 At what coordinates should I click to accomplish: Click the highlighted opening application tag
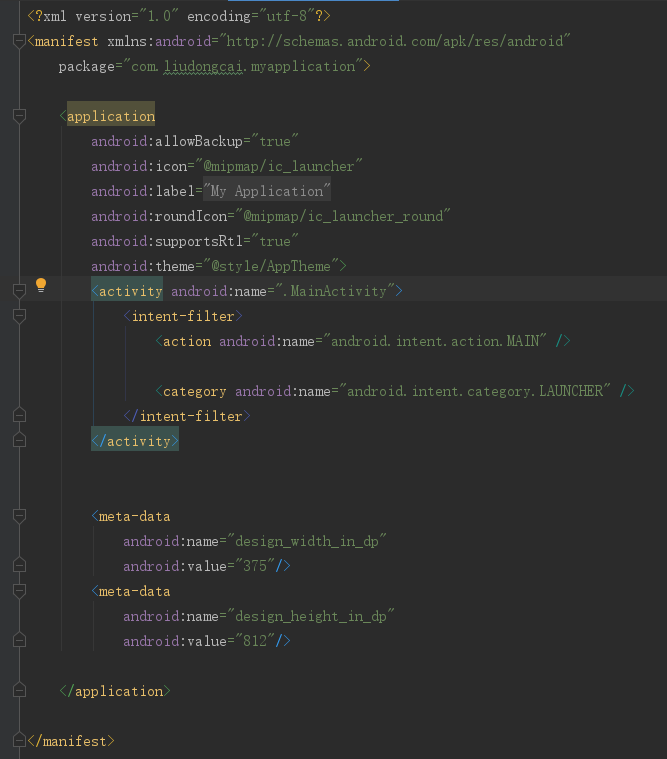[111, 116]
